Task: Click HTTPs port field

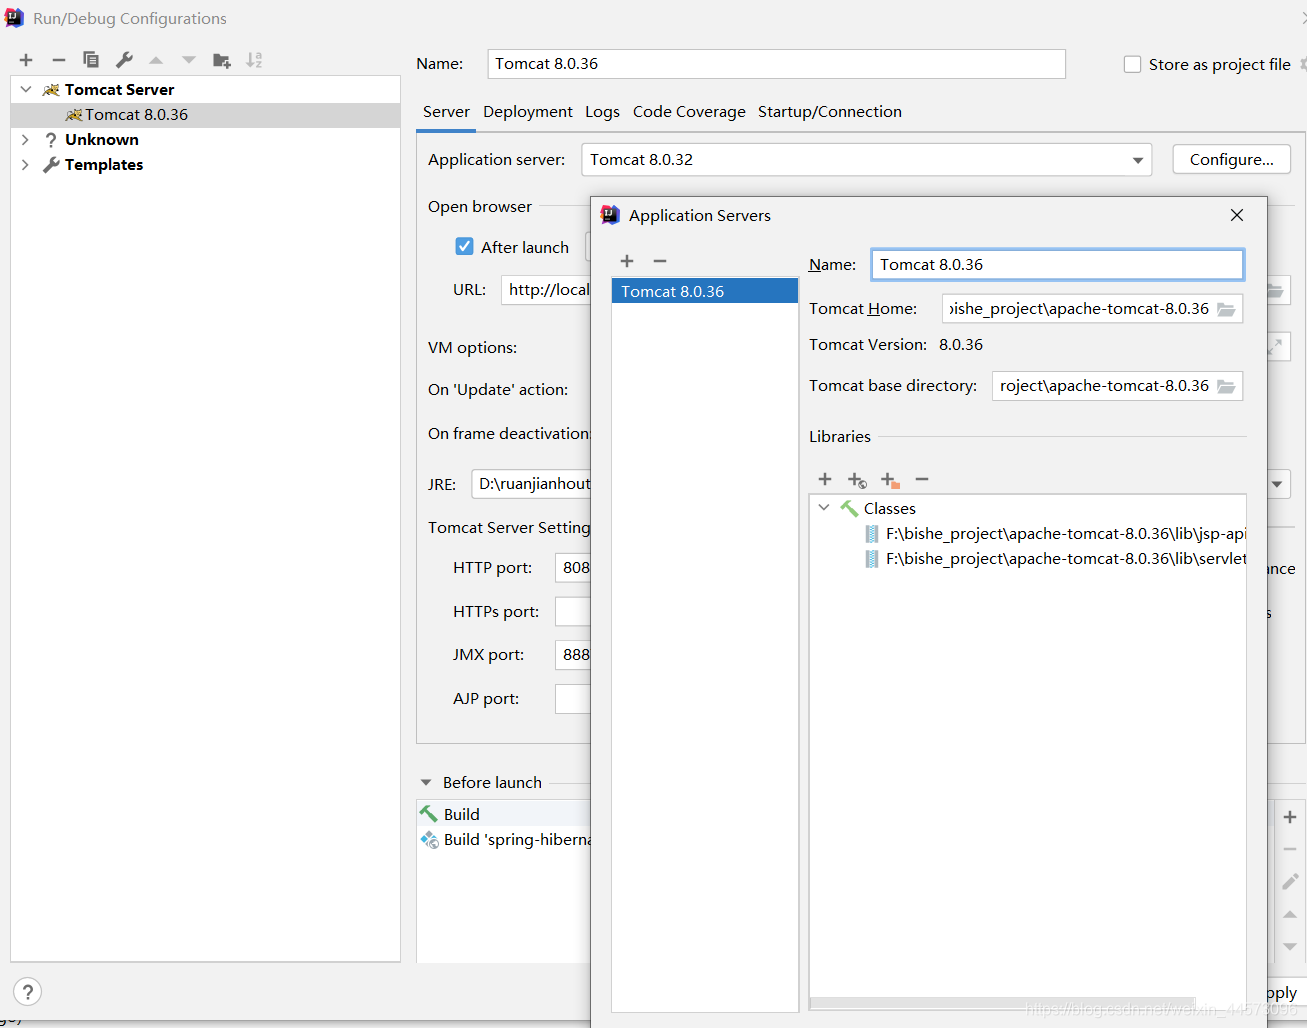Action: click(573, 612)
